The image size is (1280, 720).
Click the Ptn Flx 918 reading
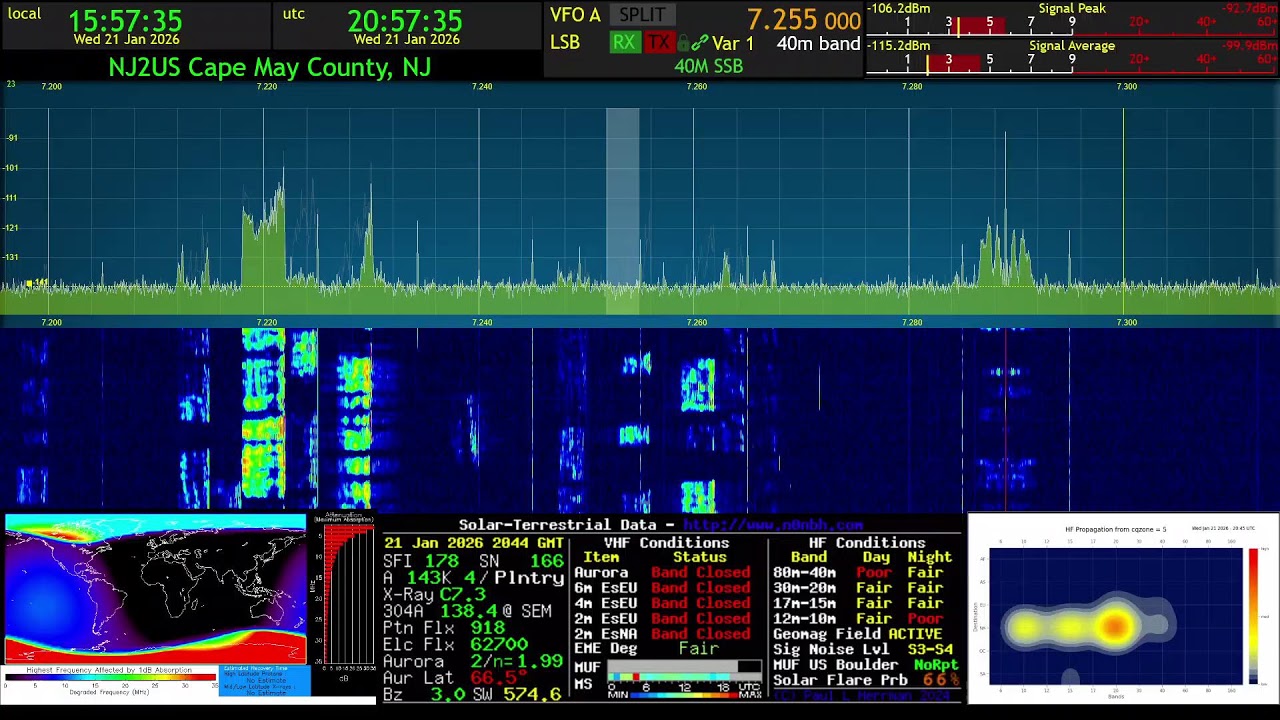click(444, 628)
